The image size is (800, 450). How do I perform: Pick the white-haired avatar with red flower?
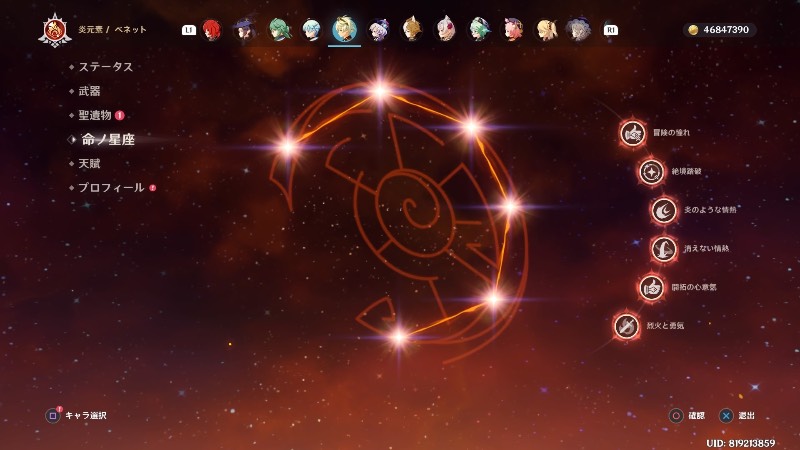[x=445, y=30]
